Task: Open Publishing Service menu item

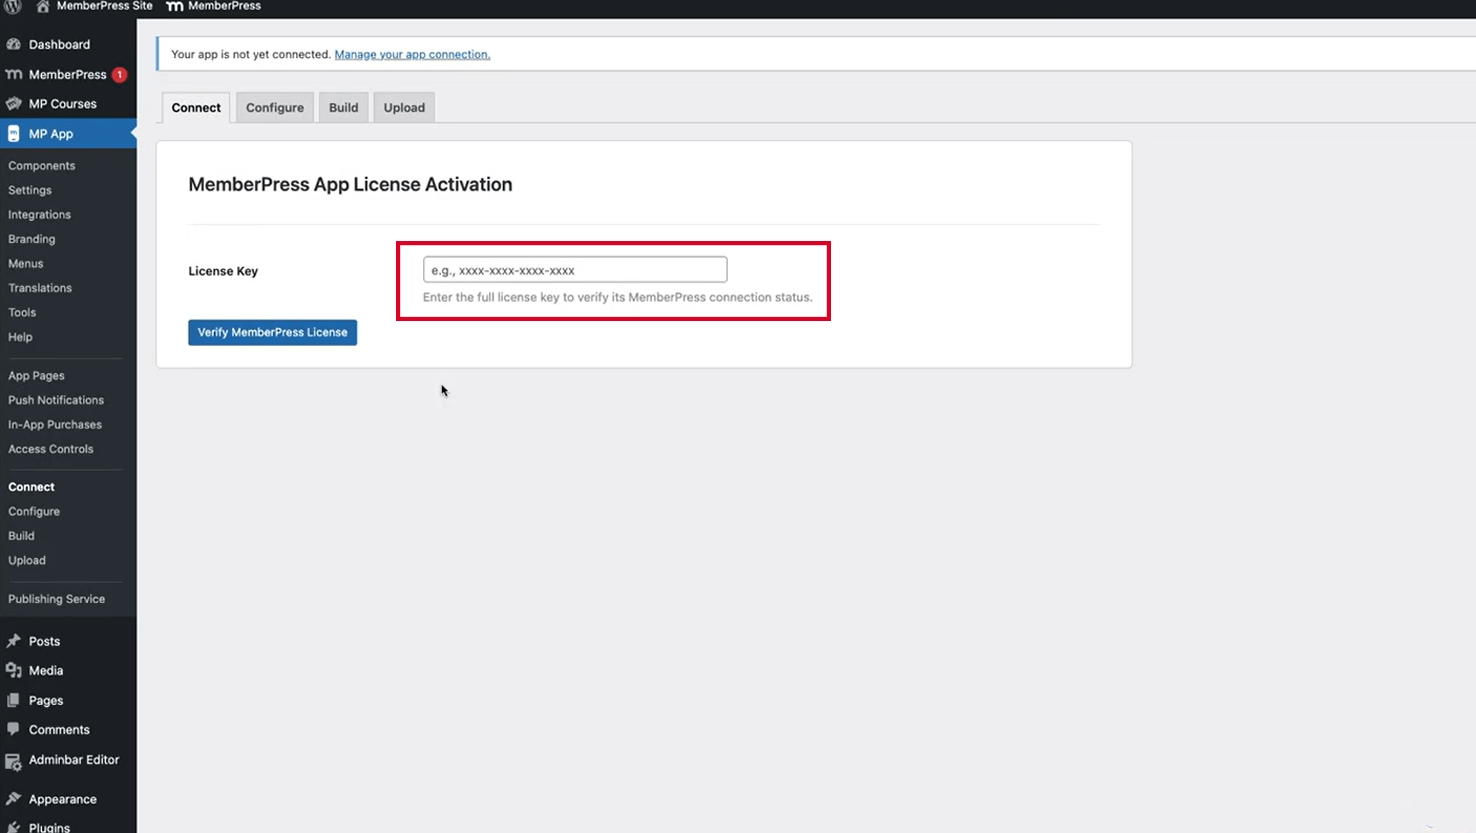Action: [56, 599]
